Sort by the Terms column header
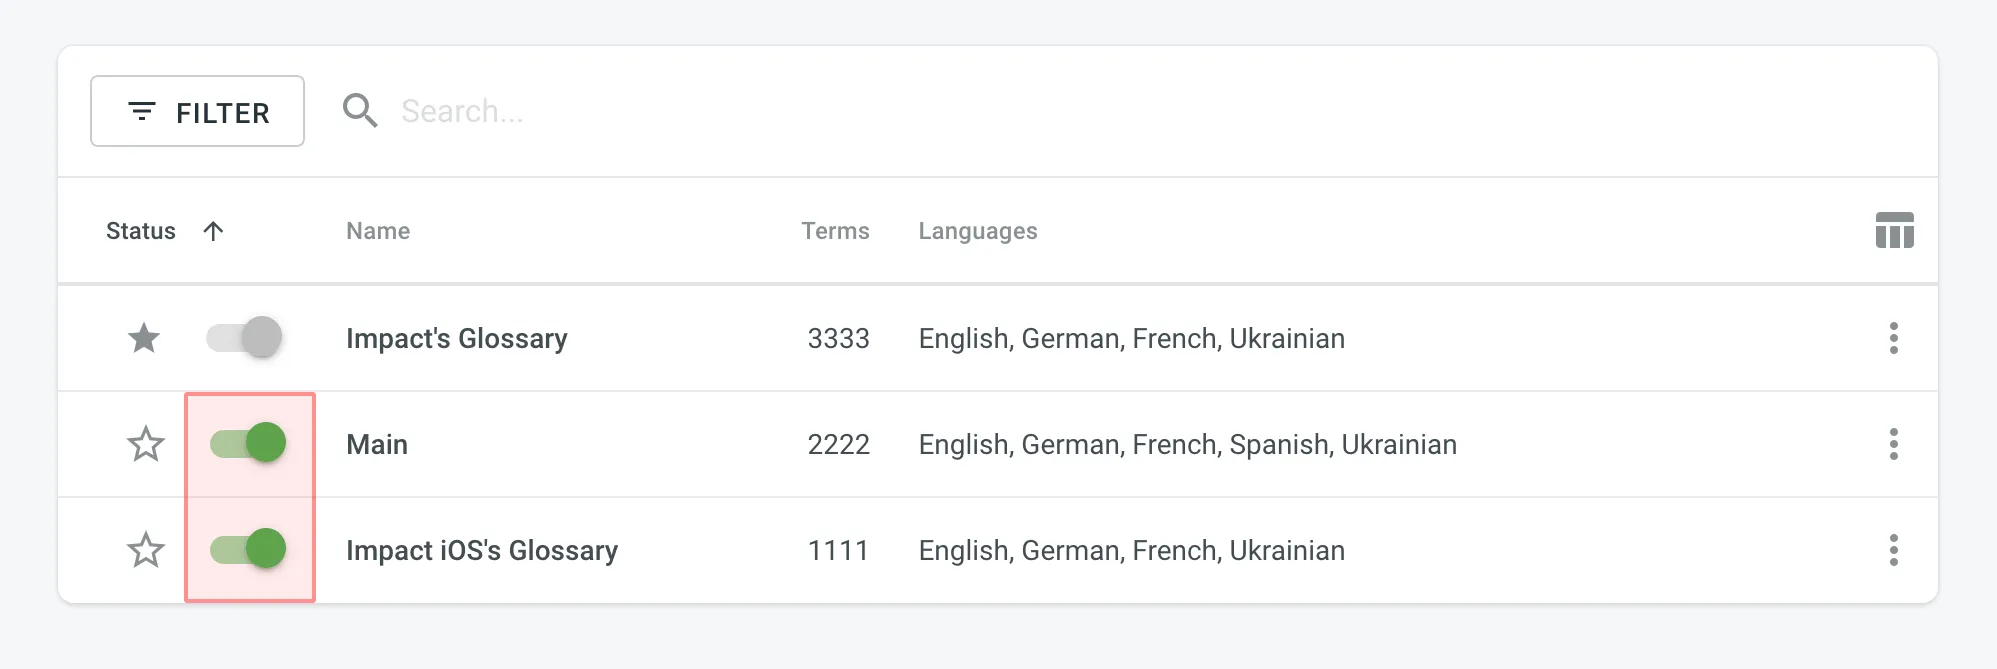Screen dimensions: 1997x669 (x=835, y=231)
